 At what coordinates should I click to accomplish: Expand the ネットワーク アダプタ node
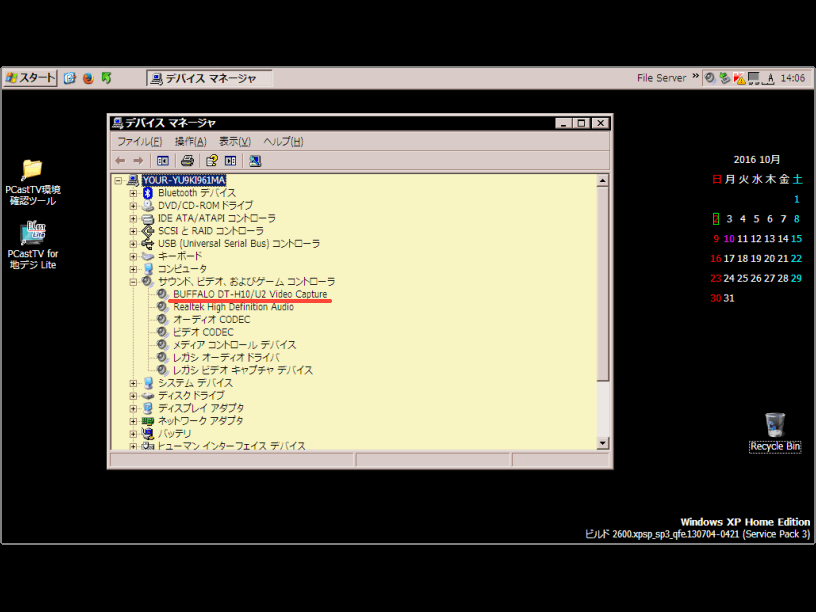click(133, 421)
